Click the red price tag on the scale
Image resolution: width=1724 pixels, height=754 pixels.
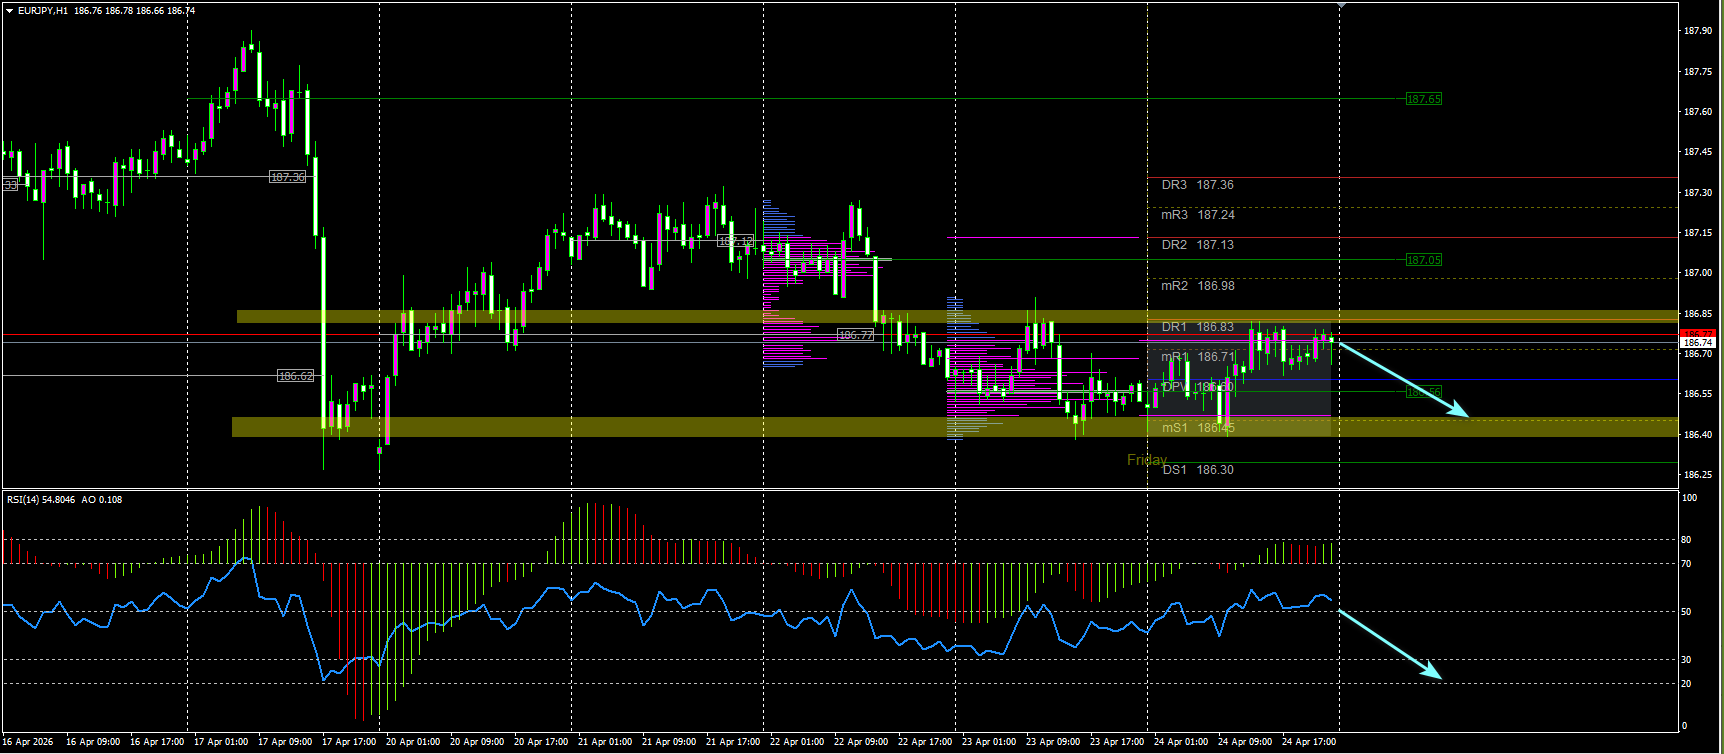pyautogui.click(x=1698, y=334)
